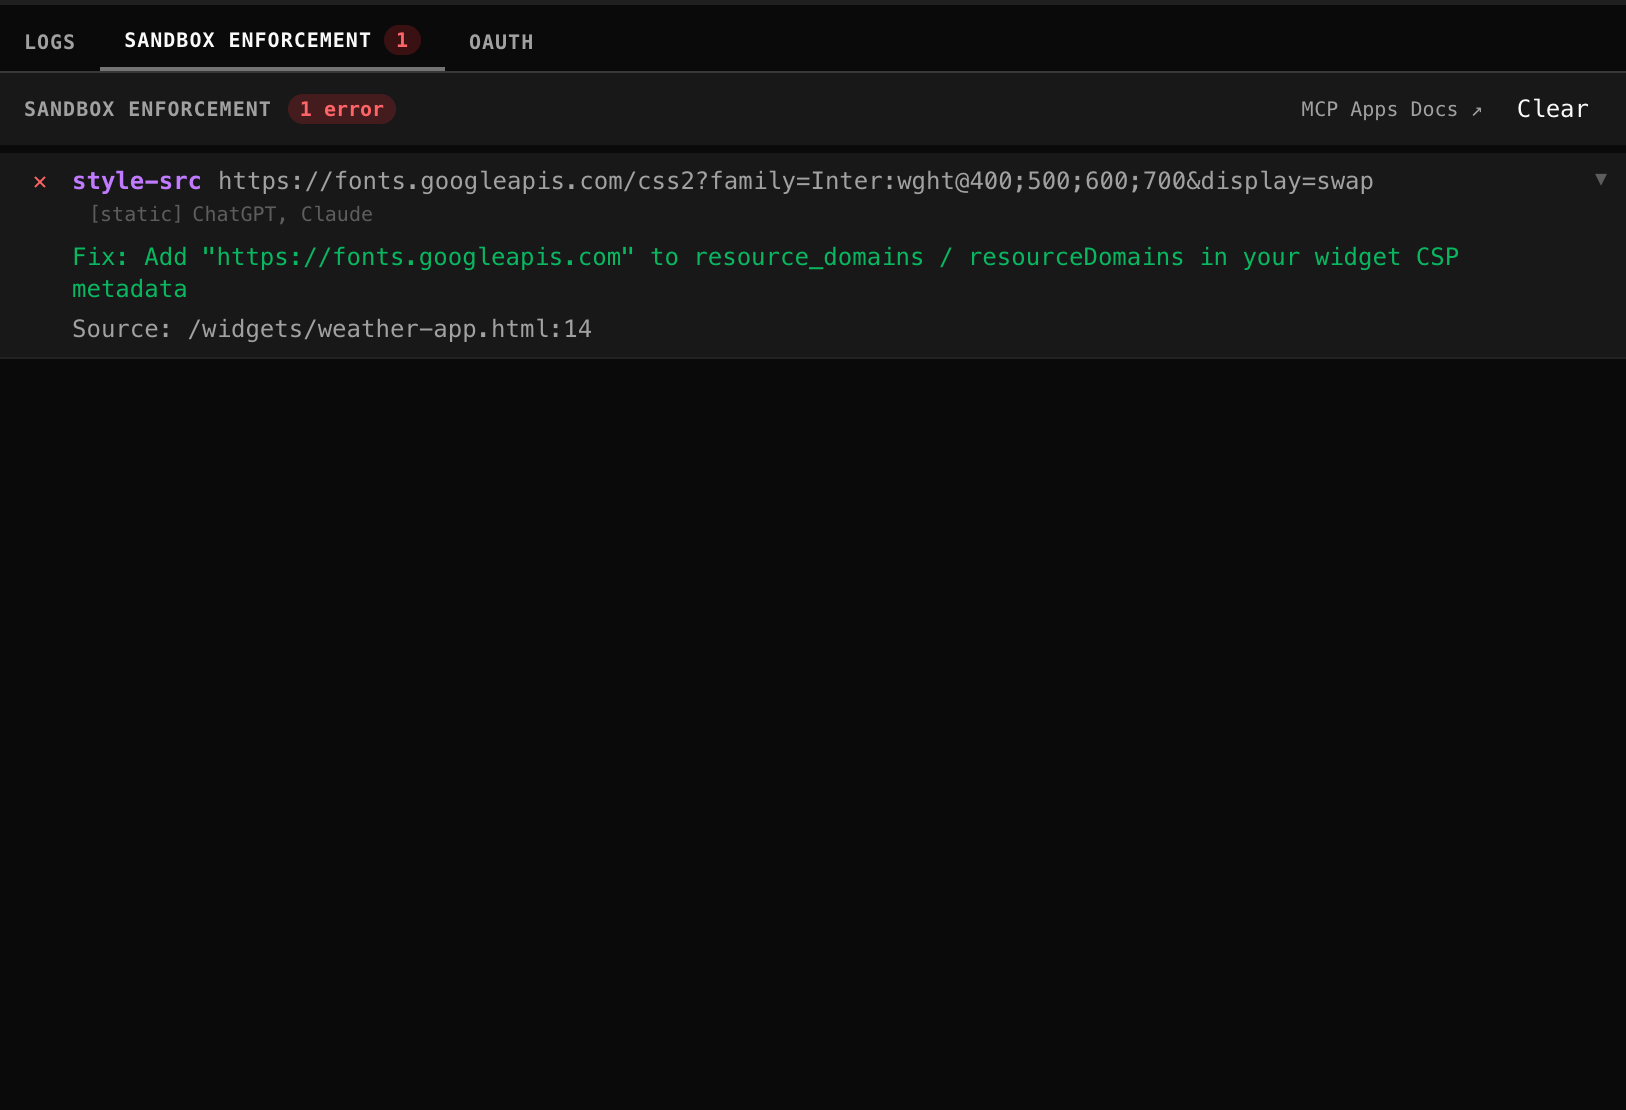
Task: Click the 1 error badge
Action: (x=342, y=109)
